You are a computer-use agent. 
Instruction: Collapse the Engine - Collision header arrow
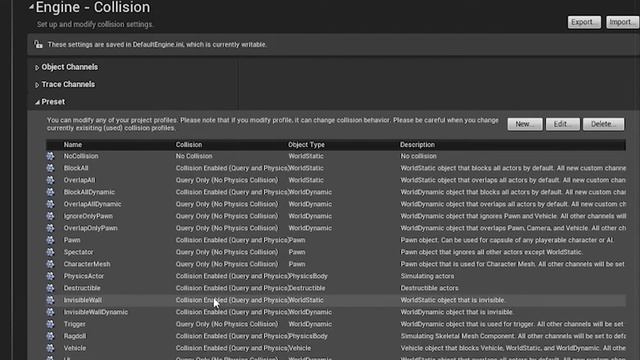tap(31, 7)
